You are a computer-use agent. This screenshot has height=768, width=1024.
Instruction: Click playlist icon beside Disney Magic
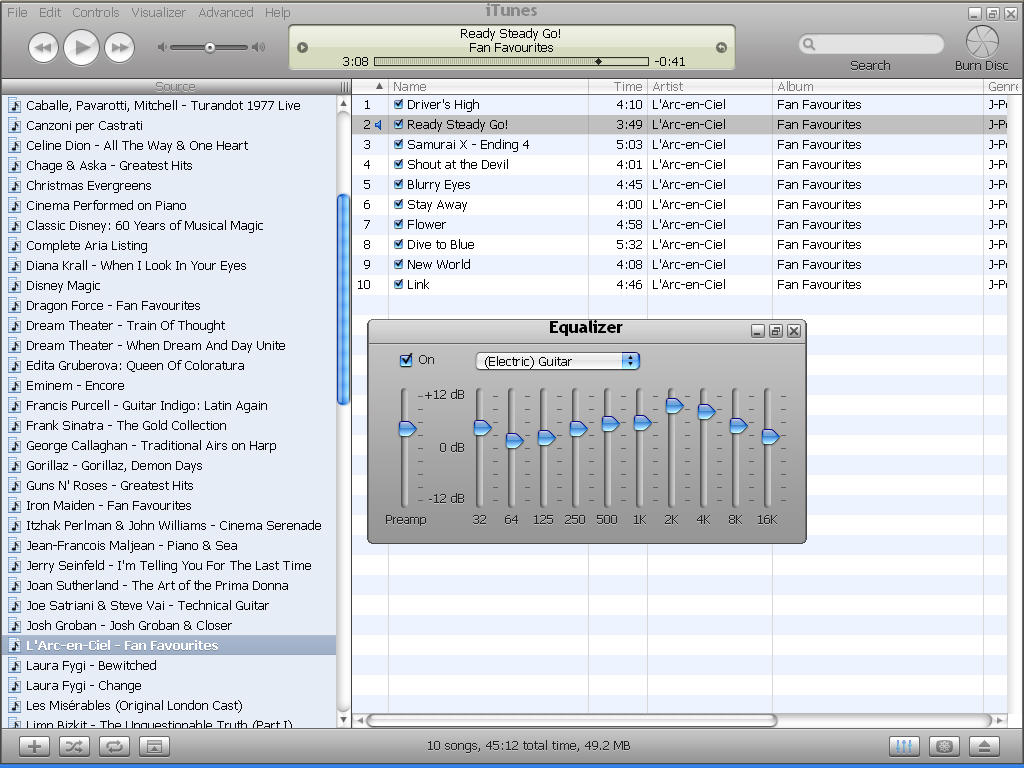14,285
